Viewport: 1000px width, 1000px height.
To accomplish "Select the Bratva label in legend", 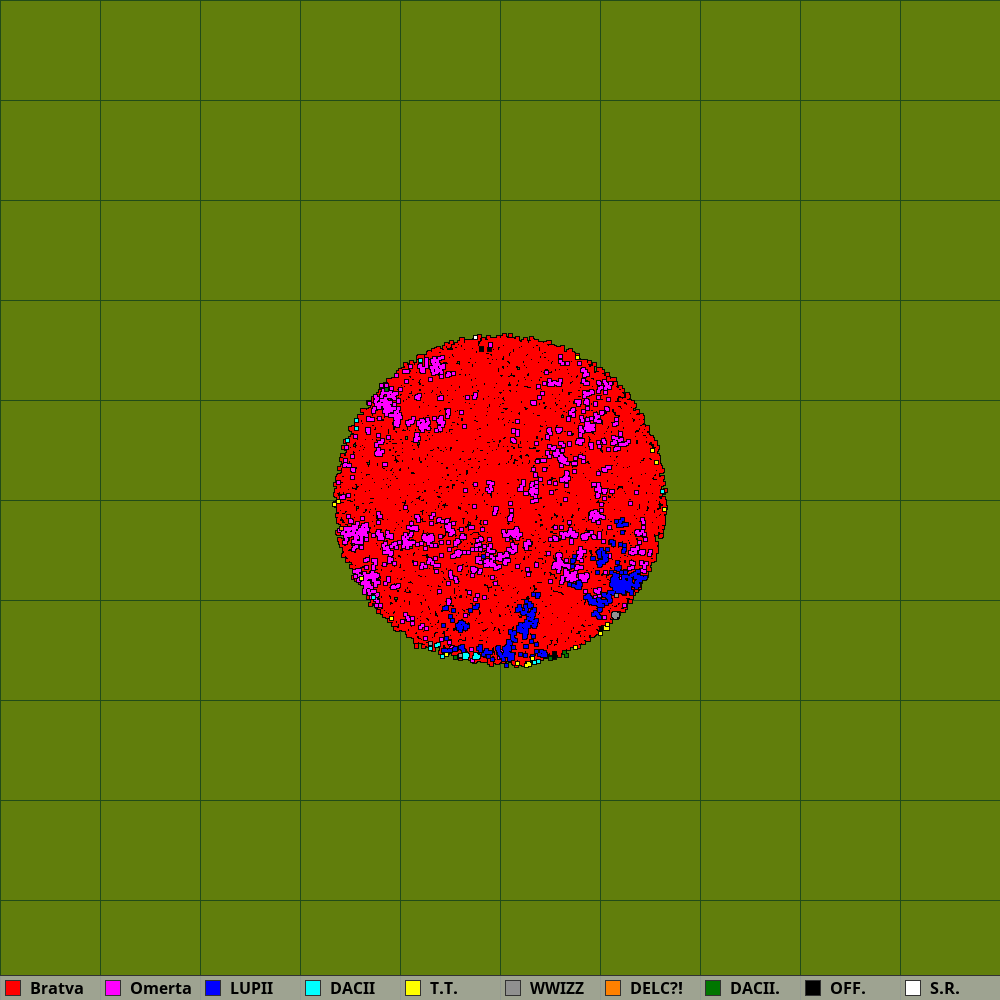I will (57, 988).
